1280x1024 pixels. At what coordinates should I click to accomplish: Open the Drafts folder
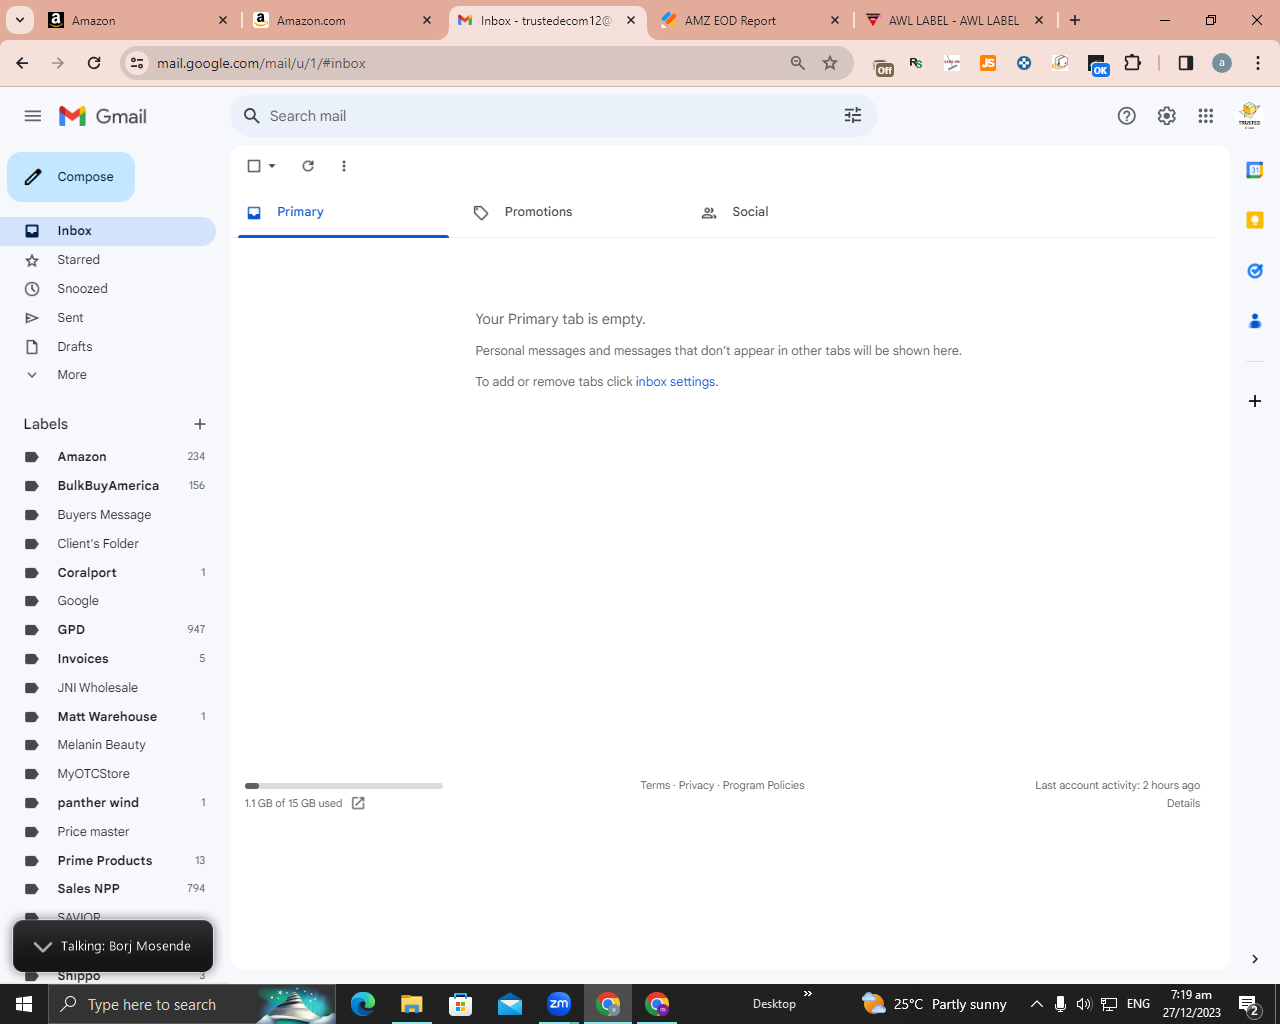click(108, 347)
